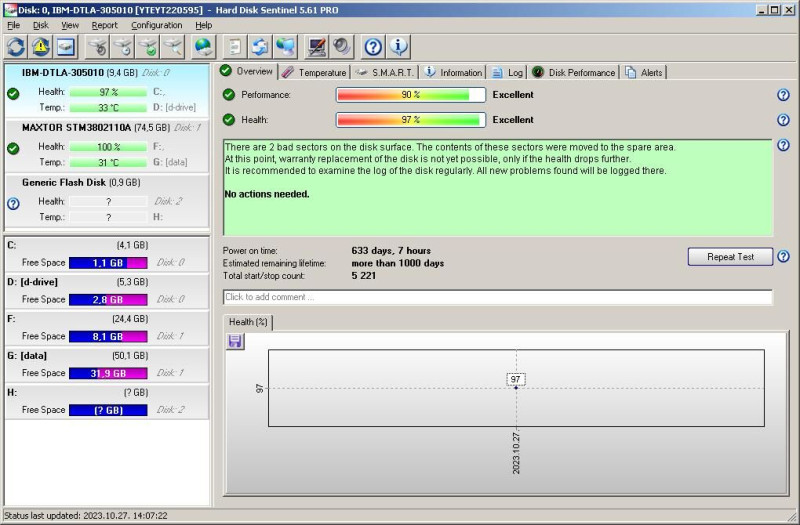The height and width of the screenshot is (525, 800).
Task: Click the 97 data point on health graph
Action: tap(516, 388)
